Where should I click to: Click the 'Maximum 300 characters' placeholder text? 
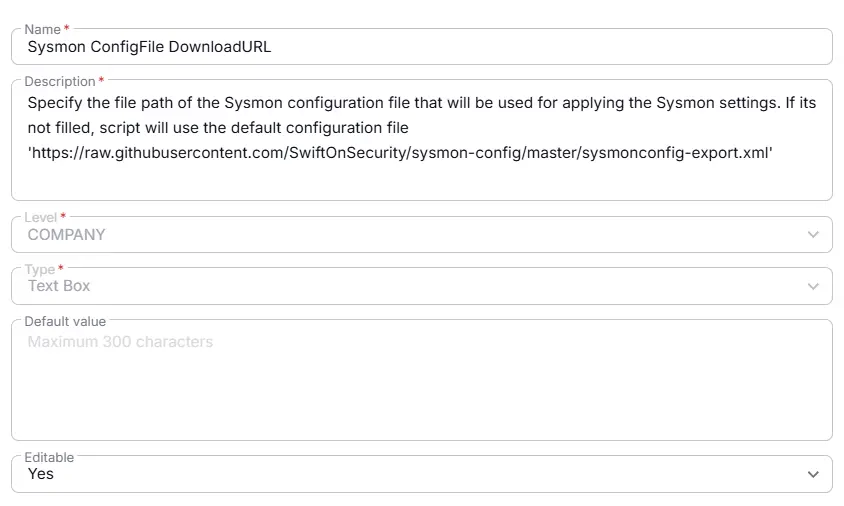tap(120, 342)
